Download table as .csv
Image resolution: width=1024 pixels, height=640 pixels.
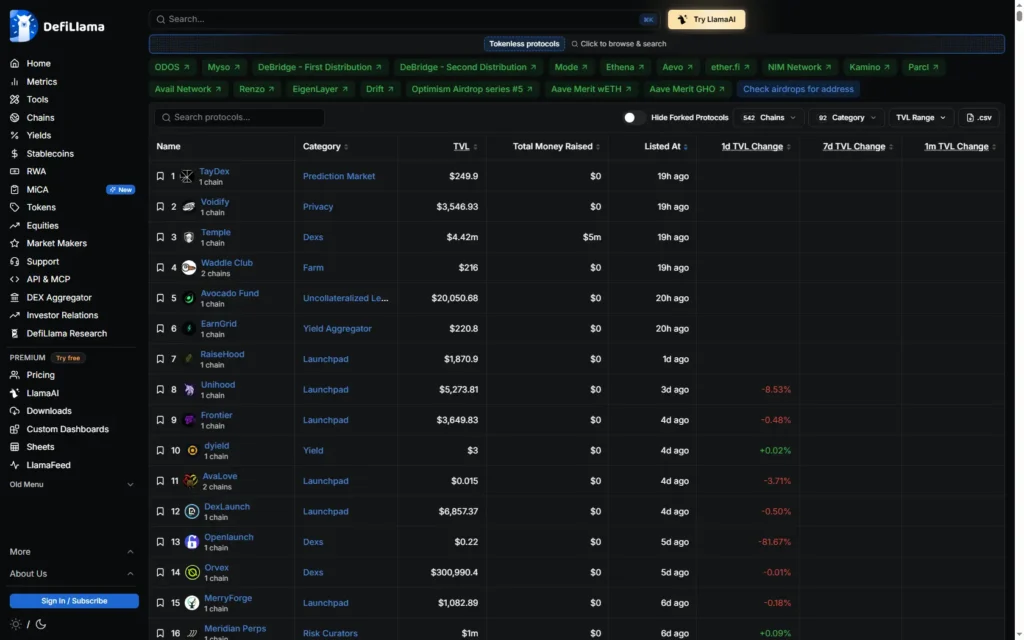979,118
